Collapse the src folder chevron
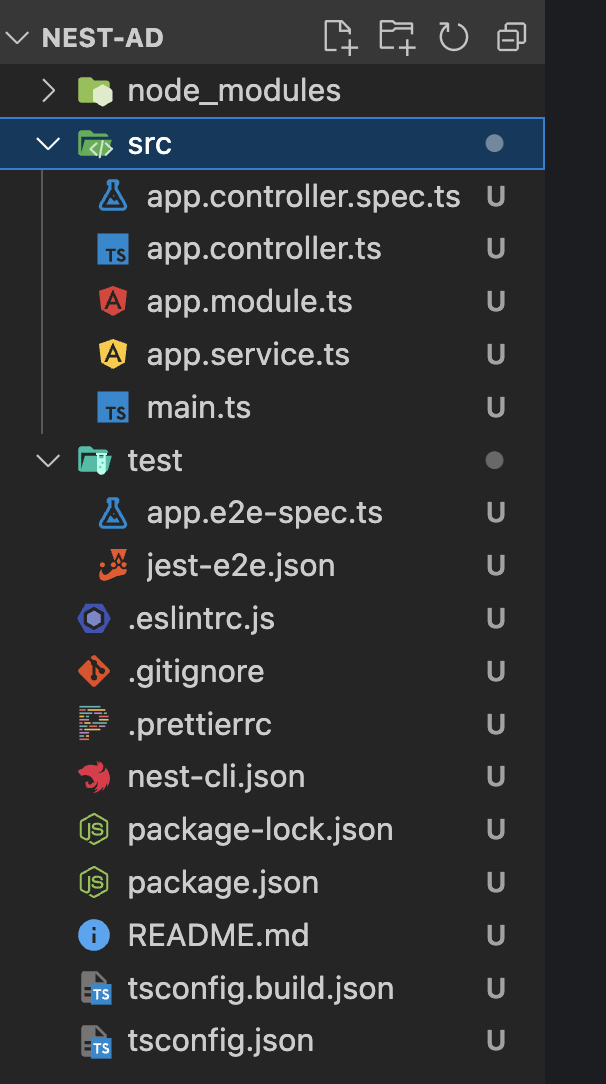Image resolution: width=606 pixels, height=1084 pixels. point(48,144)
